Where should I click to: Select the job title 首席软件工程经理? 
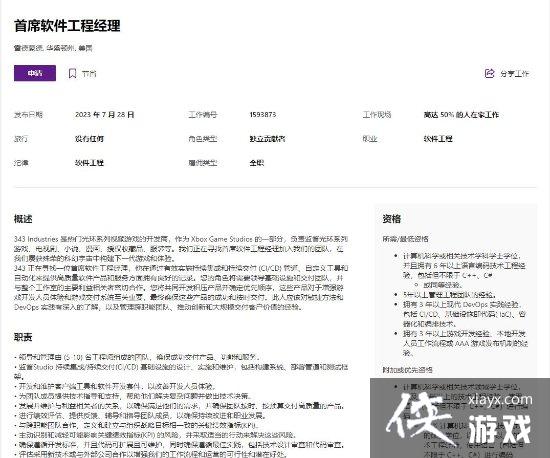67,26
